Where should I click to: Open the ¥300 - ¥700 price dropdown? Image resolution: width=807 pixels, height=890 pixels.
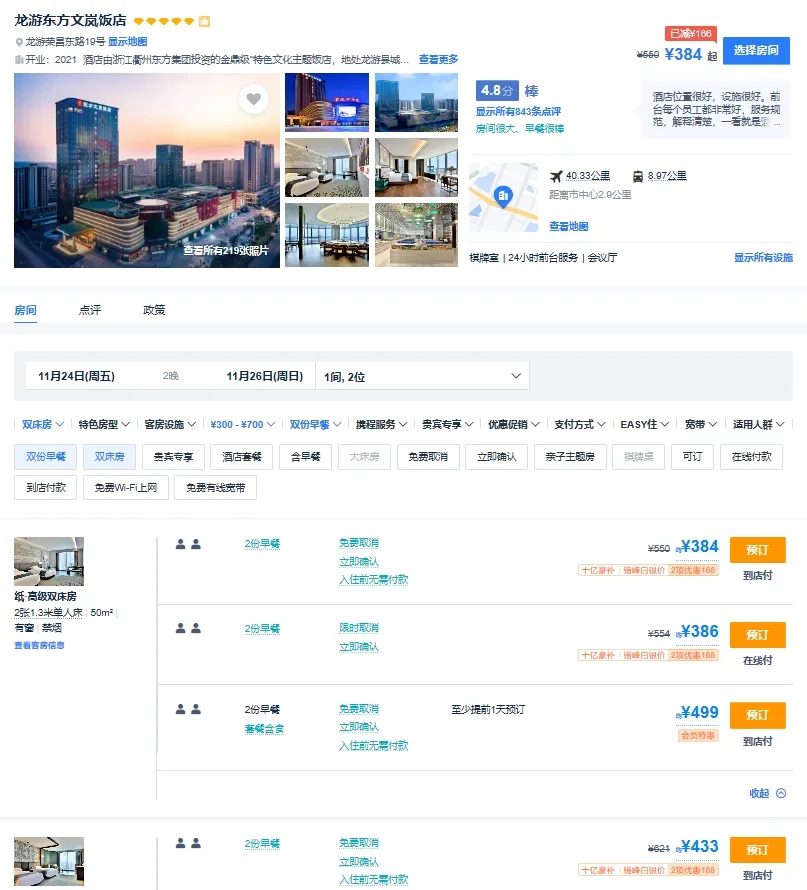(242, 424)
